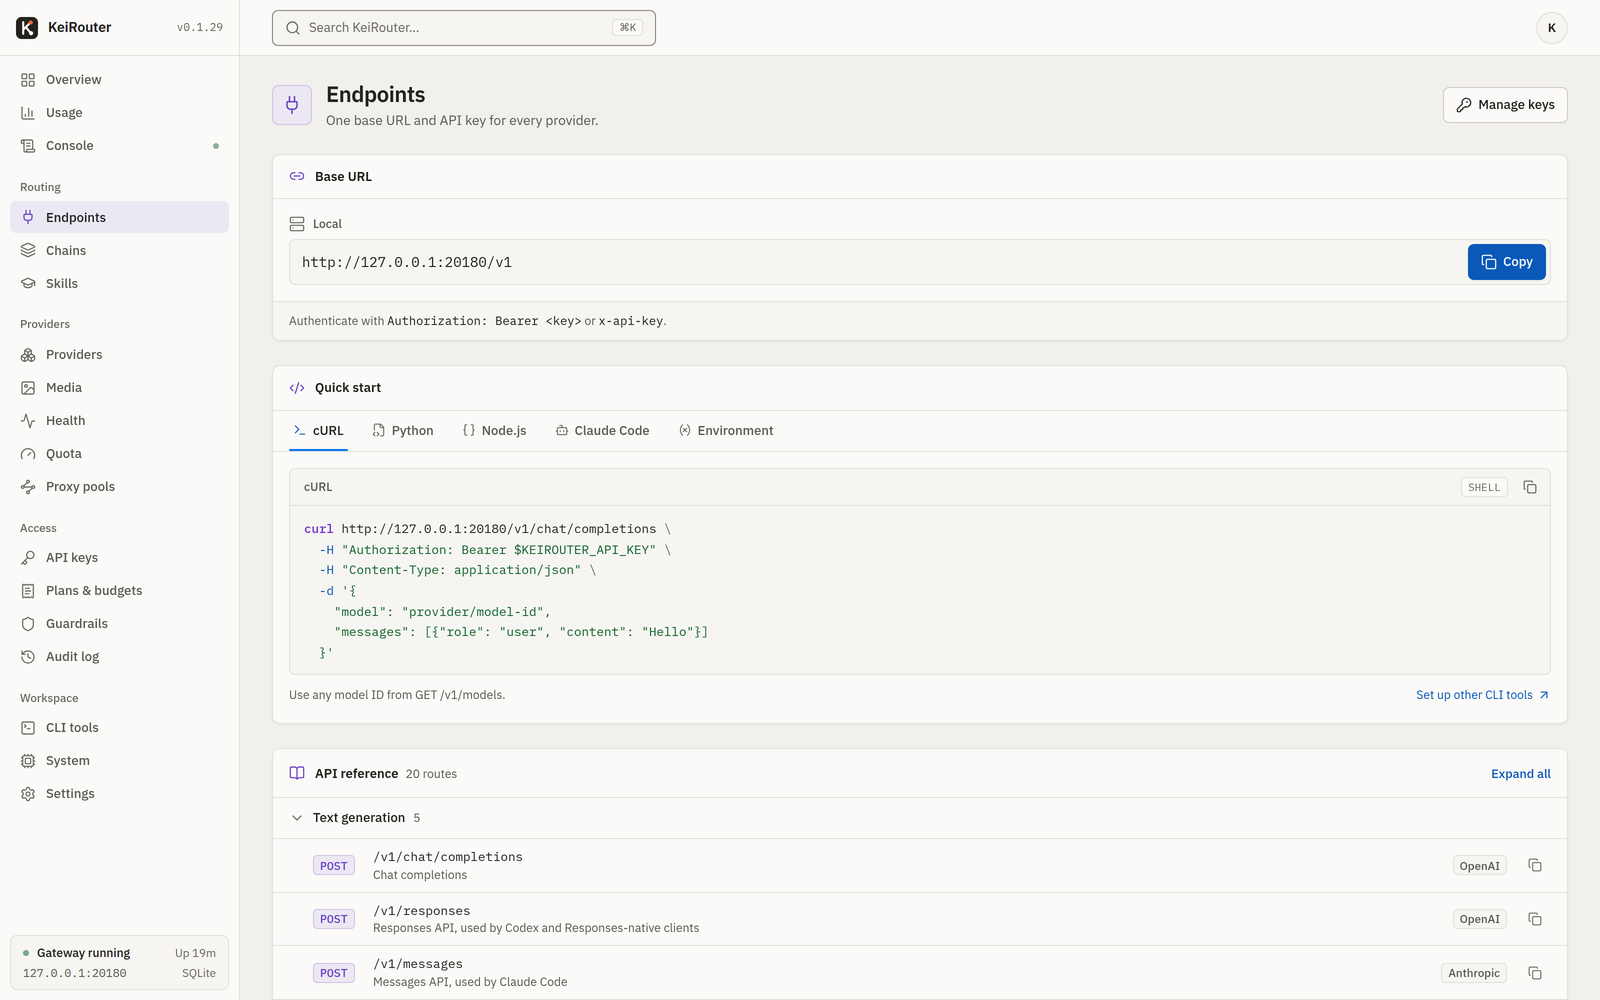Switch to the Node.js tab
1600x1000 pixels.
tap(494, 431)
